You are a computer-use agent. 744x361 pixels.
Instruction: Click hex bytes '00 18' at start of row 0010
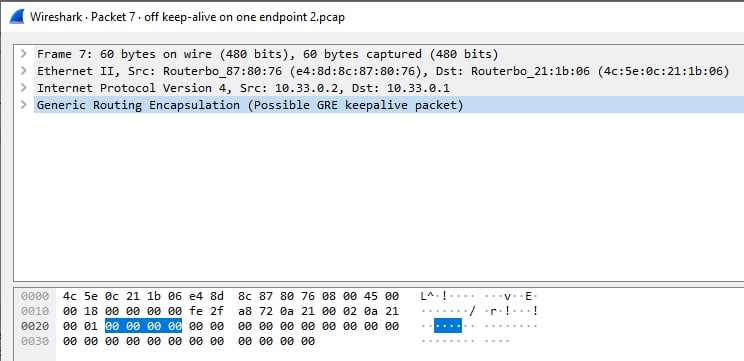80,311
